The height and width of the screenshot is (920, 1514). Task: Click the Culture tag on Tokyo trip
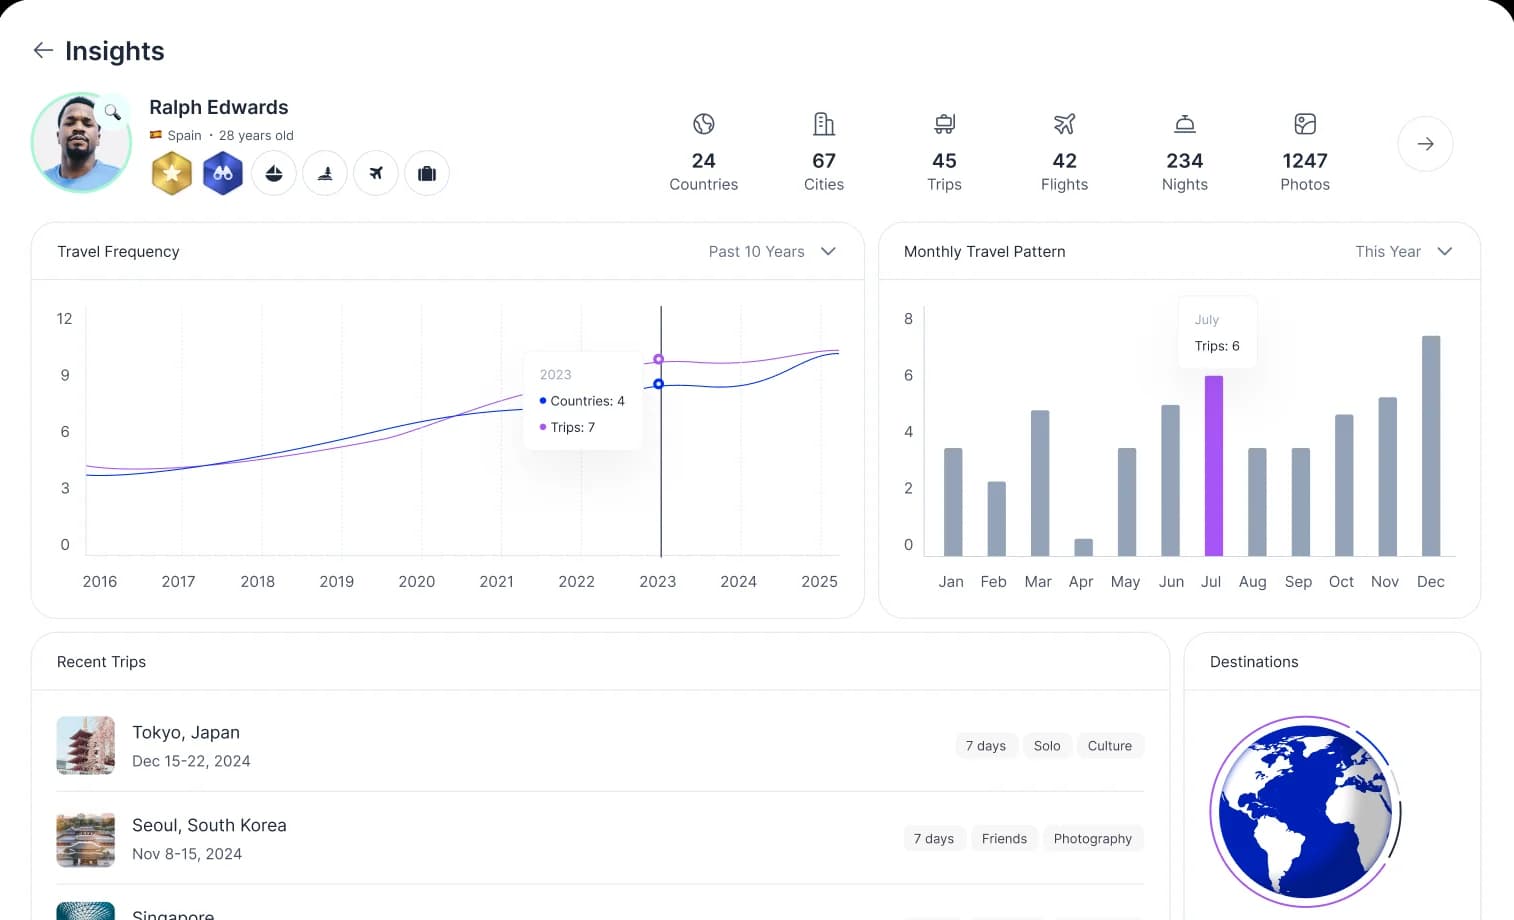click(x=1110, y=746)
